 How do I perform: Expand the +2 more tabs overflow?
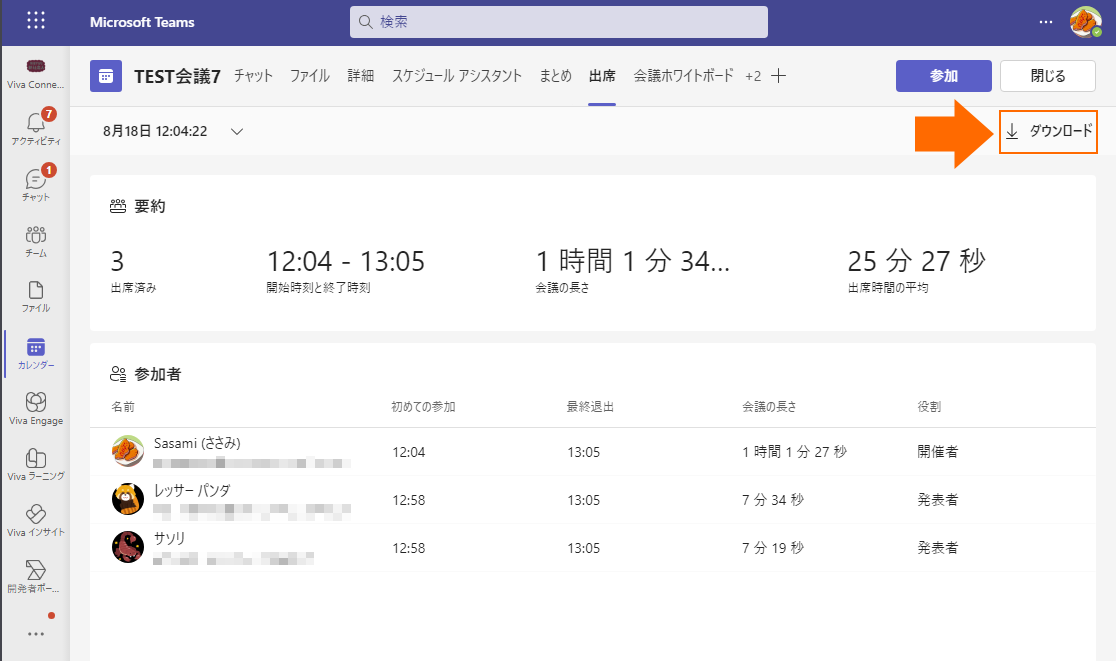point(753,76)
